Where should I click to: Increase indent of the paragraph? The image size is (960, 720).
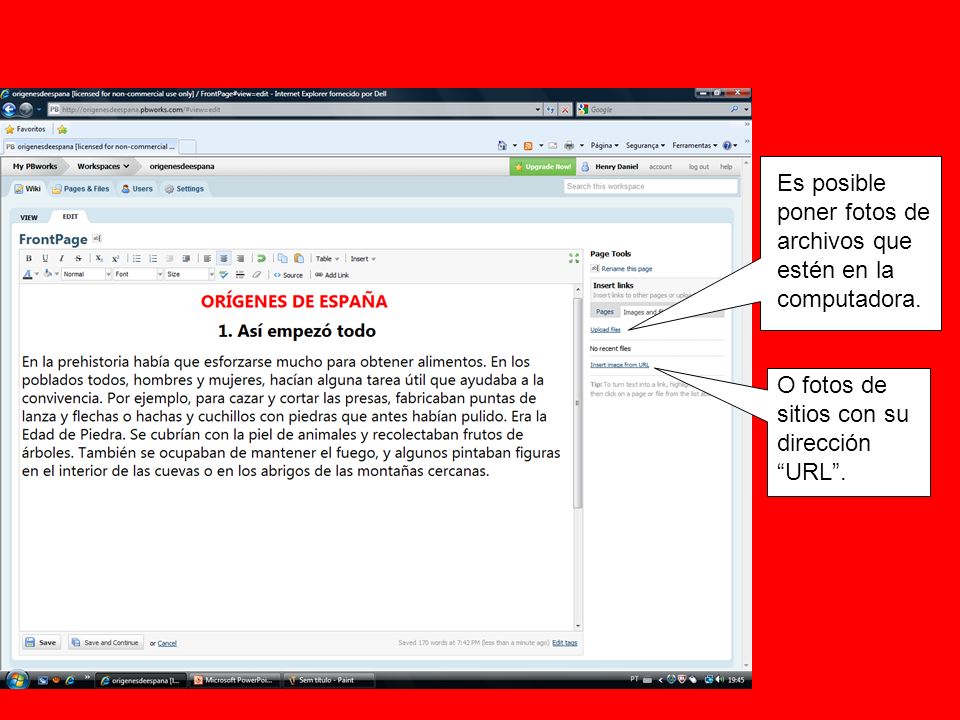click(x=186, y=258)
